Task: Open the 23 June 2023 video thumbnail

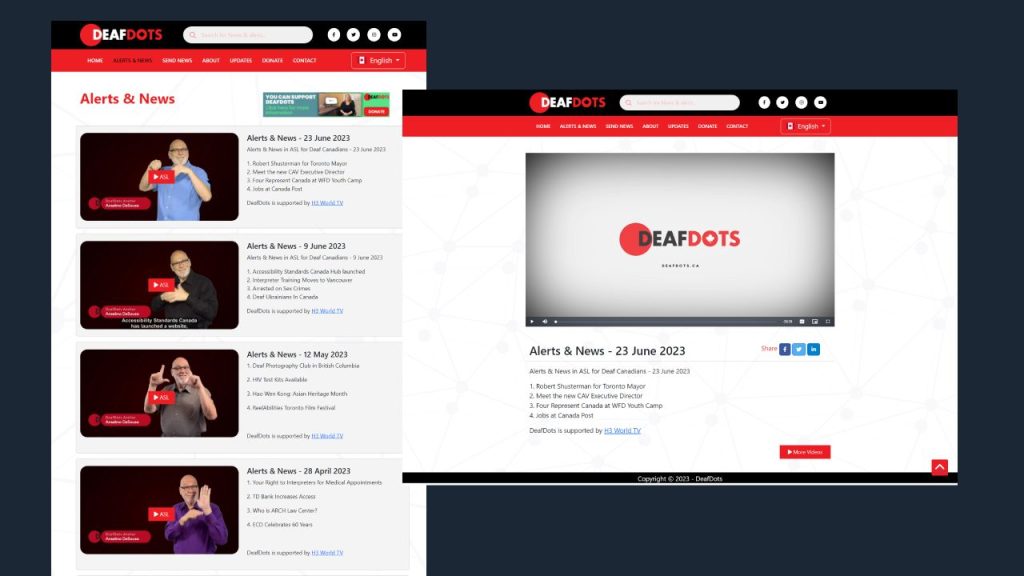Action: 159,177
